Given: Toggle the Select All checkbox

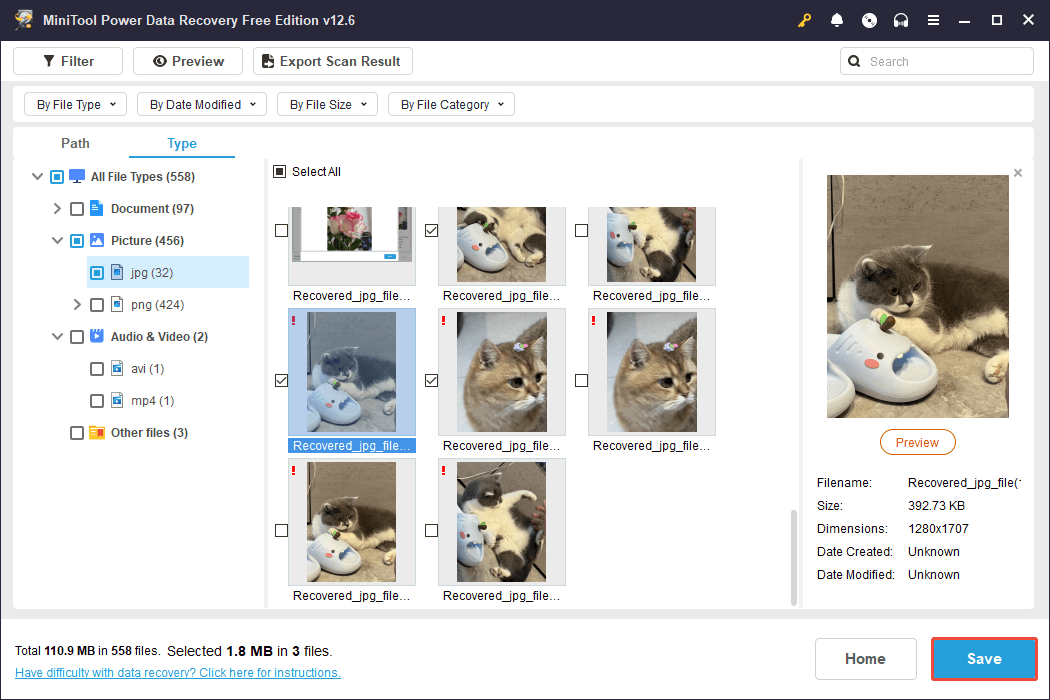Looking at the screenshot, I should point(280,172).
